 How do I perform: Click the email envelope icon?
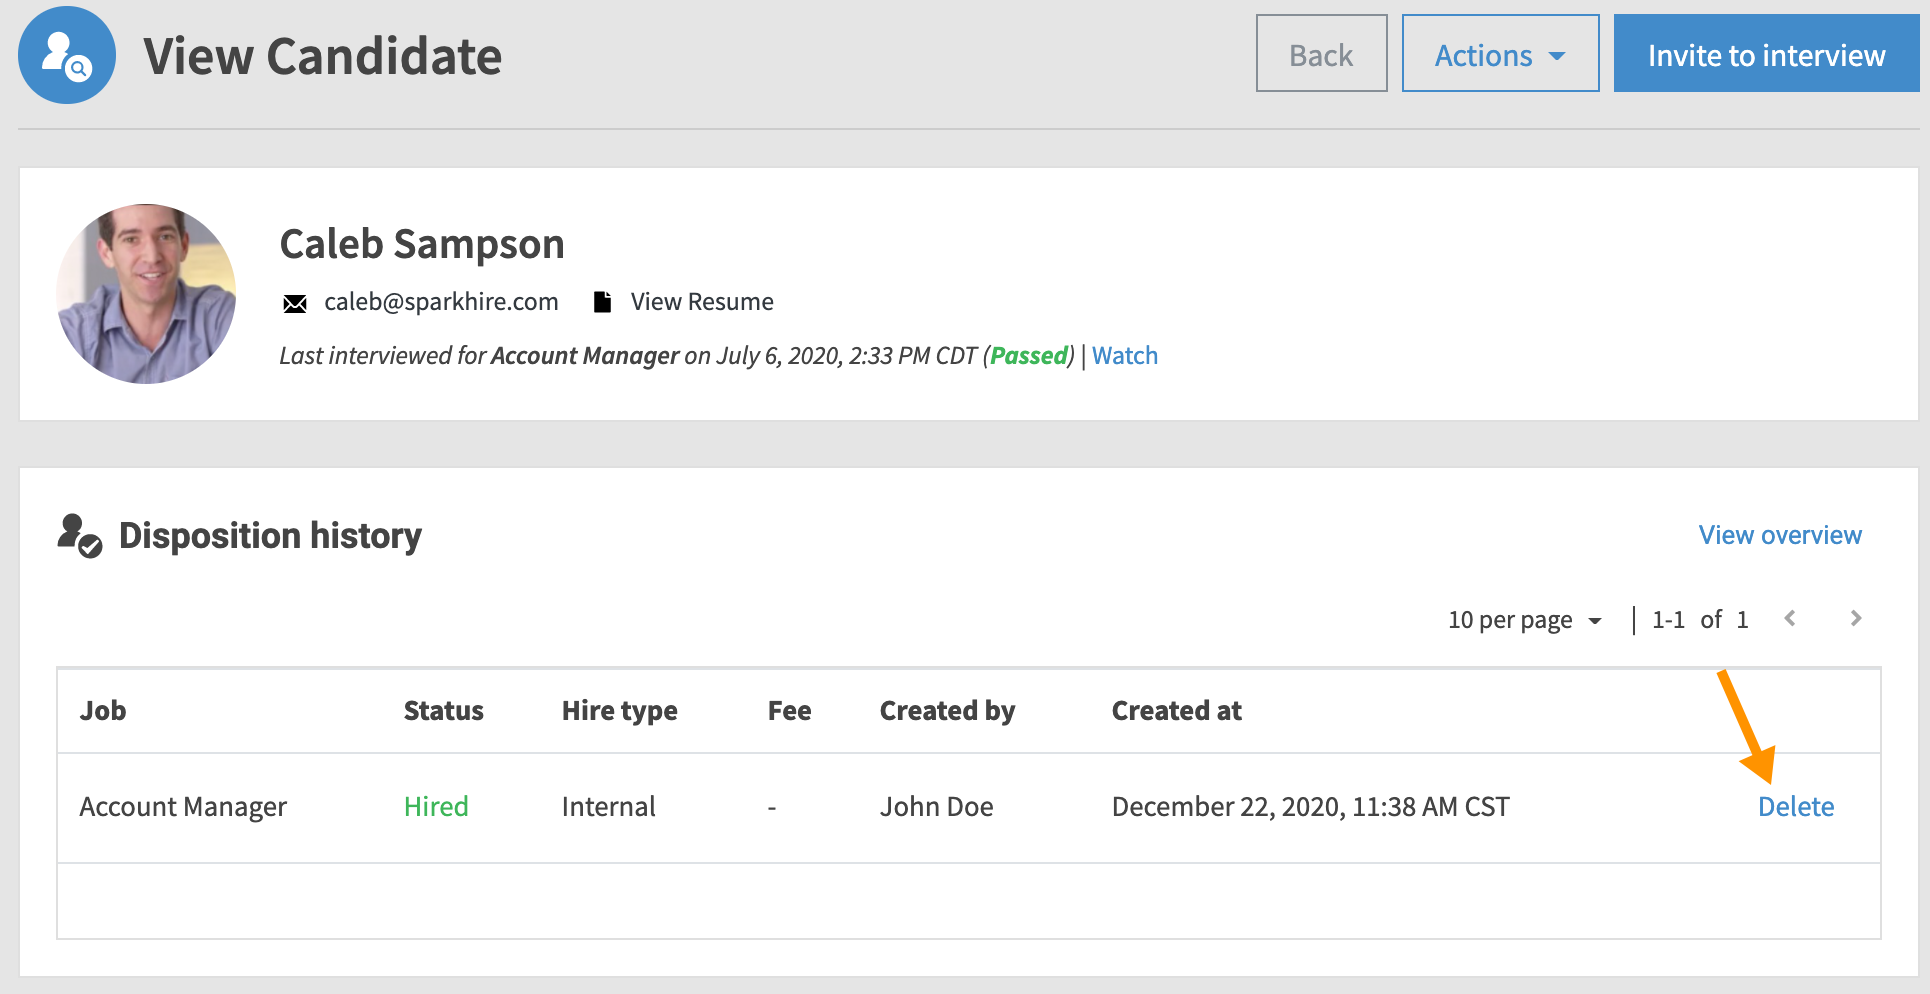click(x=295, y=303)
